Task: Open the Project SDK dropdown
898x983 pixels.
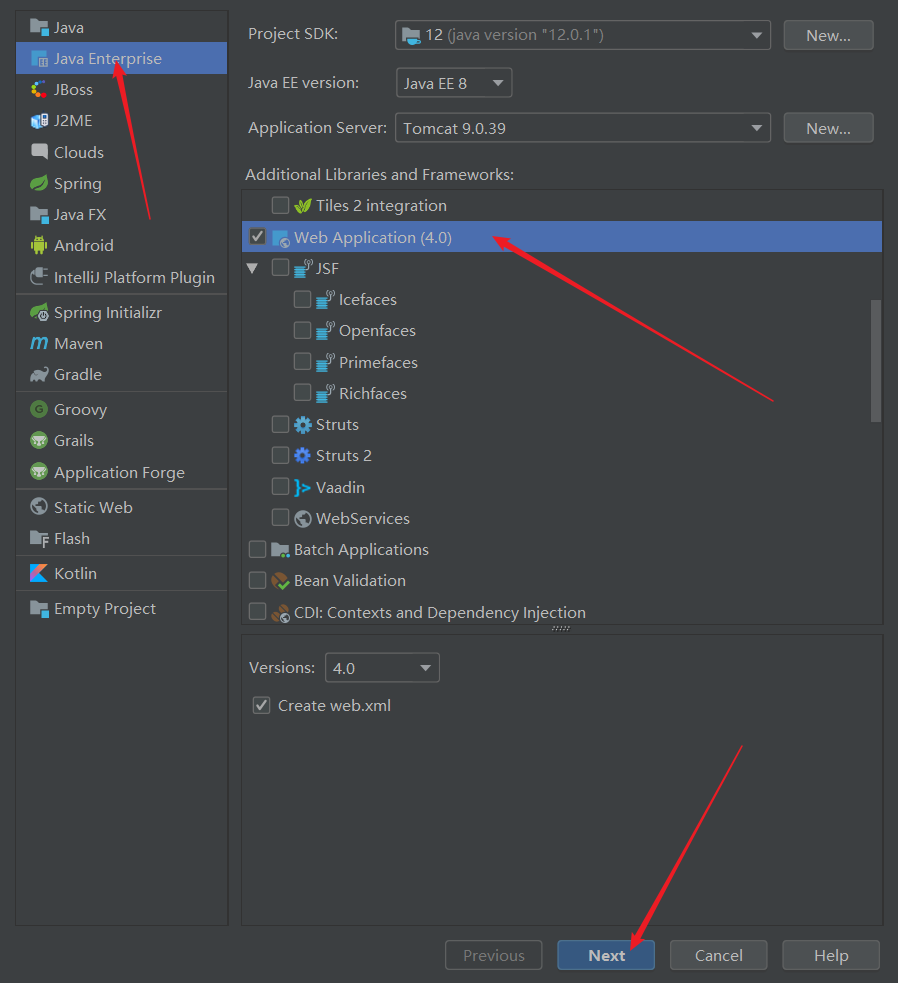Action: [583, 35]
